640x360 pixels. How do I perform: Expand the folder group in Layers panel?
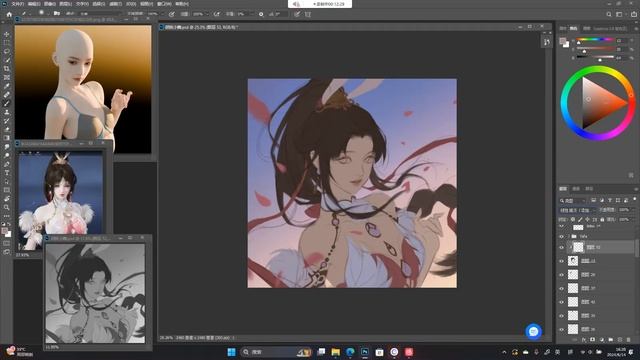569,236
